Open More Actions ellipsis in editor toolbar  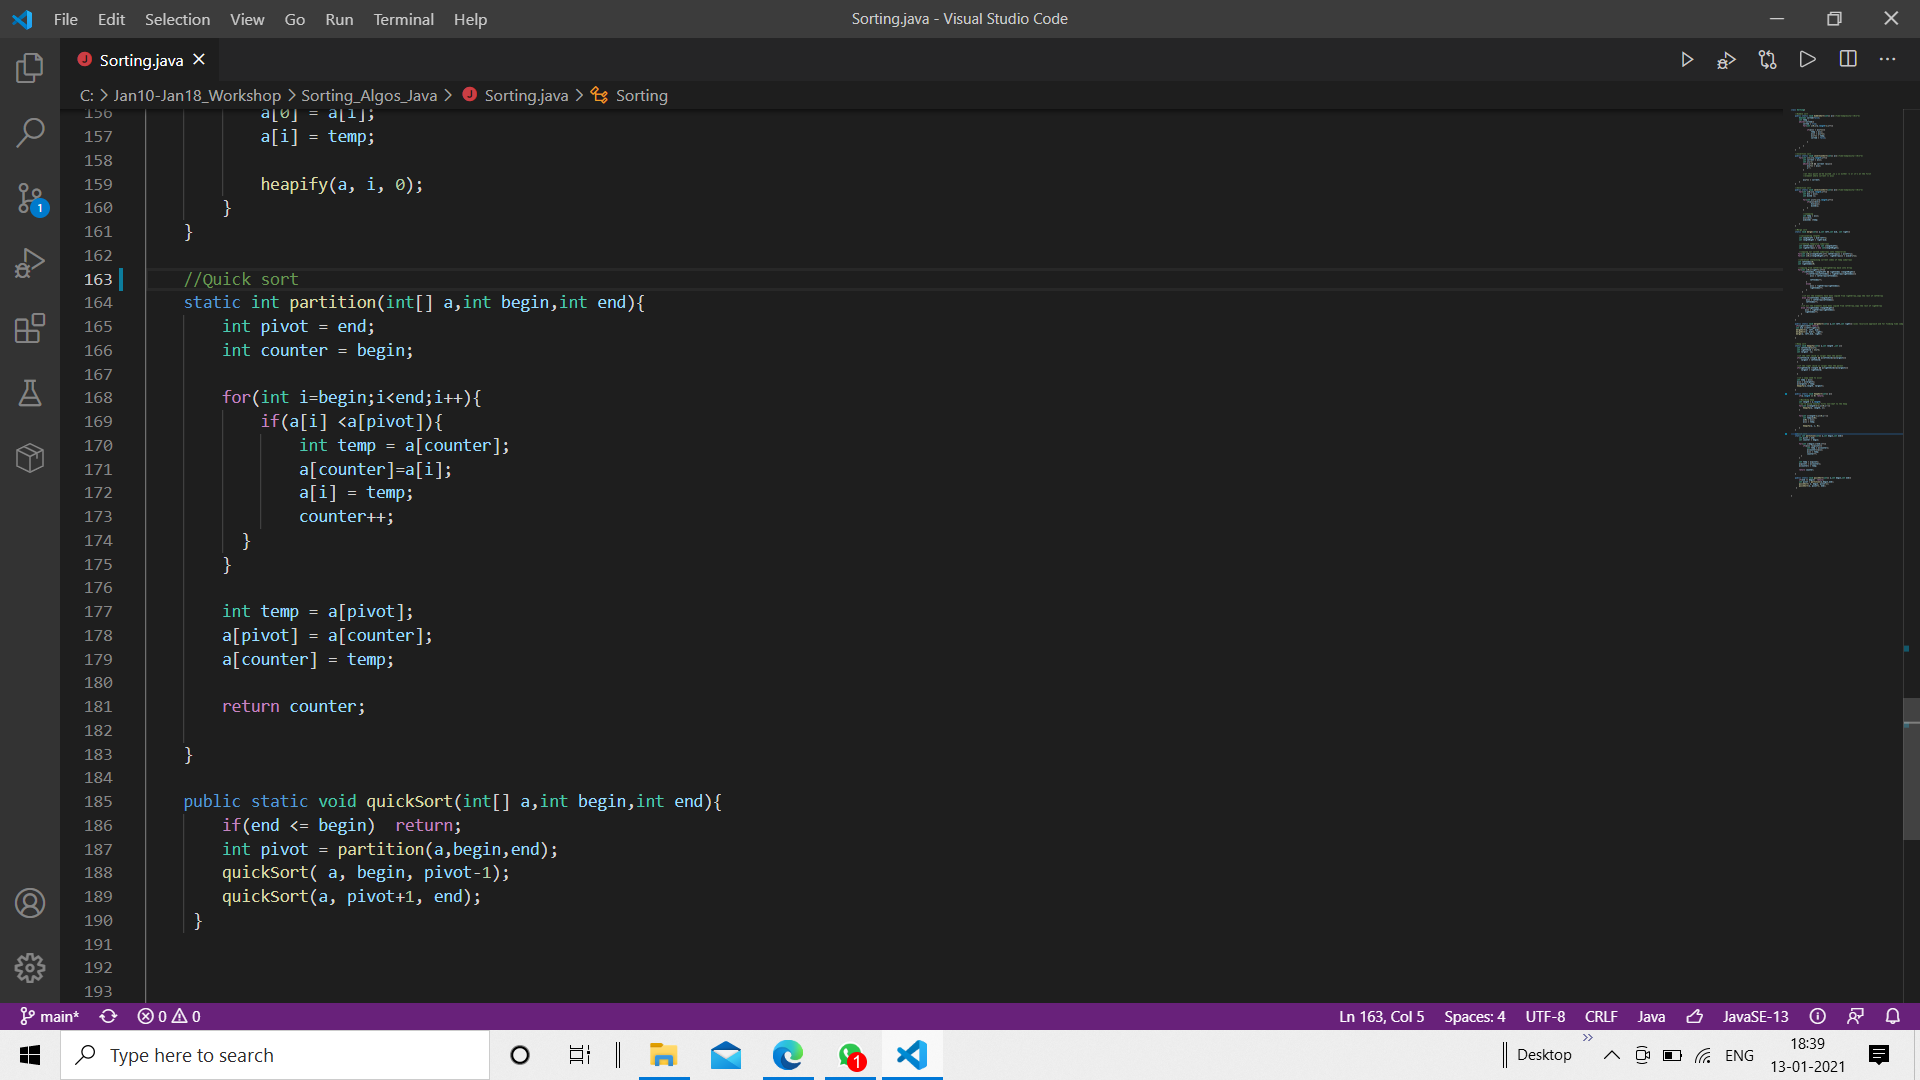point(1888,60)
